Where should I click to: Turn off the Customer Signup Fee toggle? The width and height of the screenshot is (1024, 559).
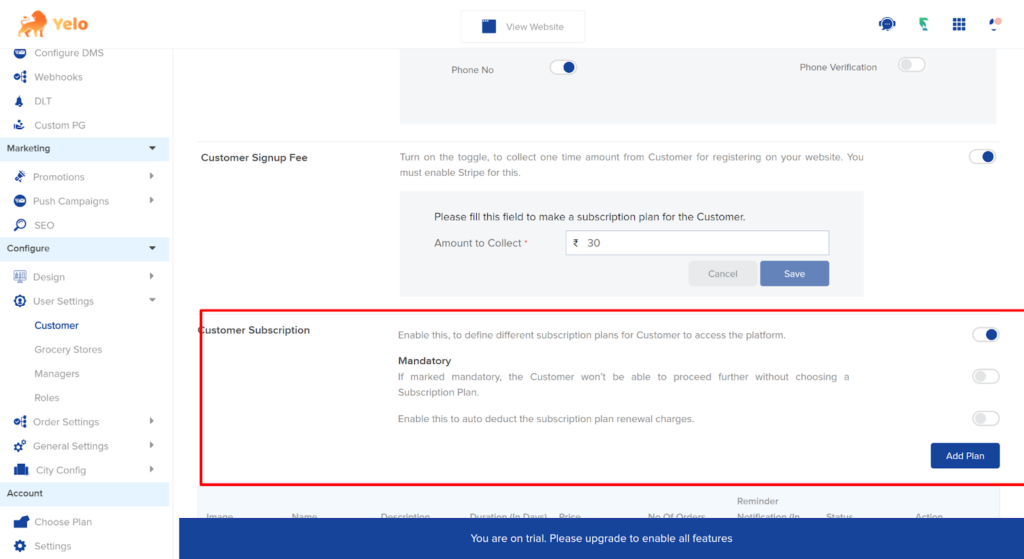(x=982, y=157)
